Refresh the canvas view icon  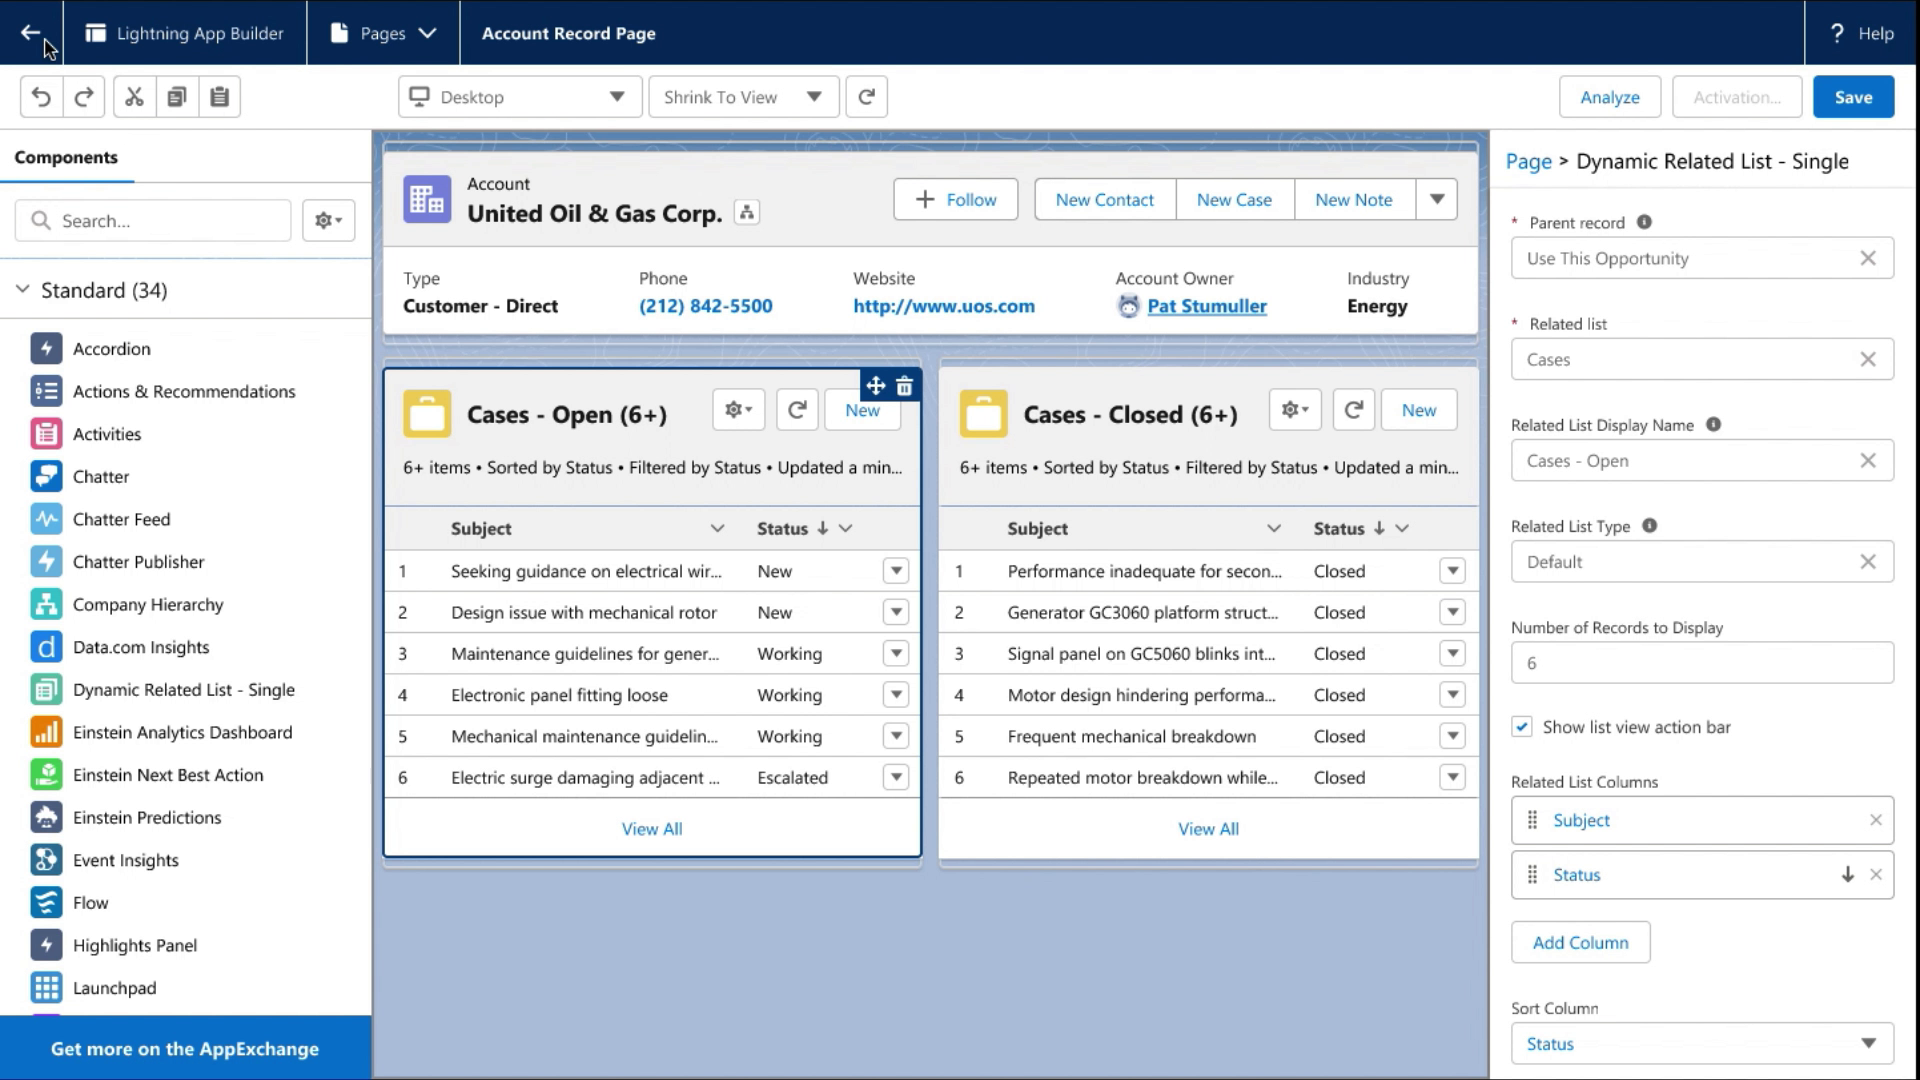[866, 97]
